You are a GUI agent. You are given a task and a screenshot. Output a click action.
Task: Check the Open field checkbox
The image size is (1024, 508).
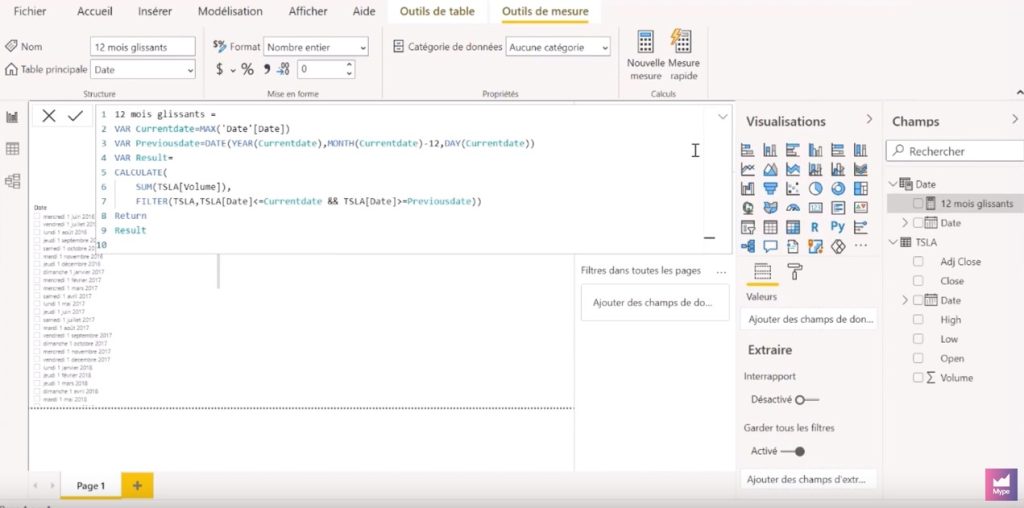pos(918,358)
